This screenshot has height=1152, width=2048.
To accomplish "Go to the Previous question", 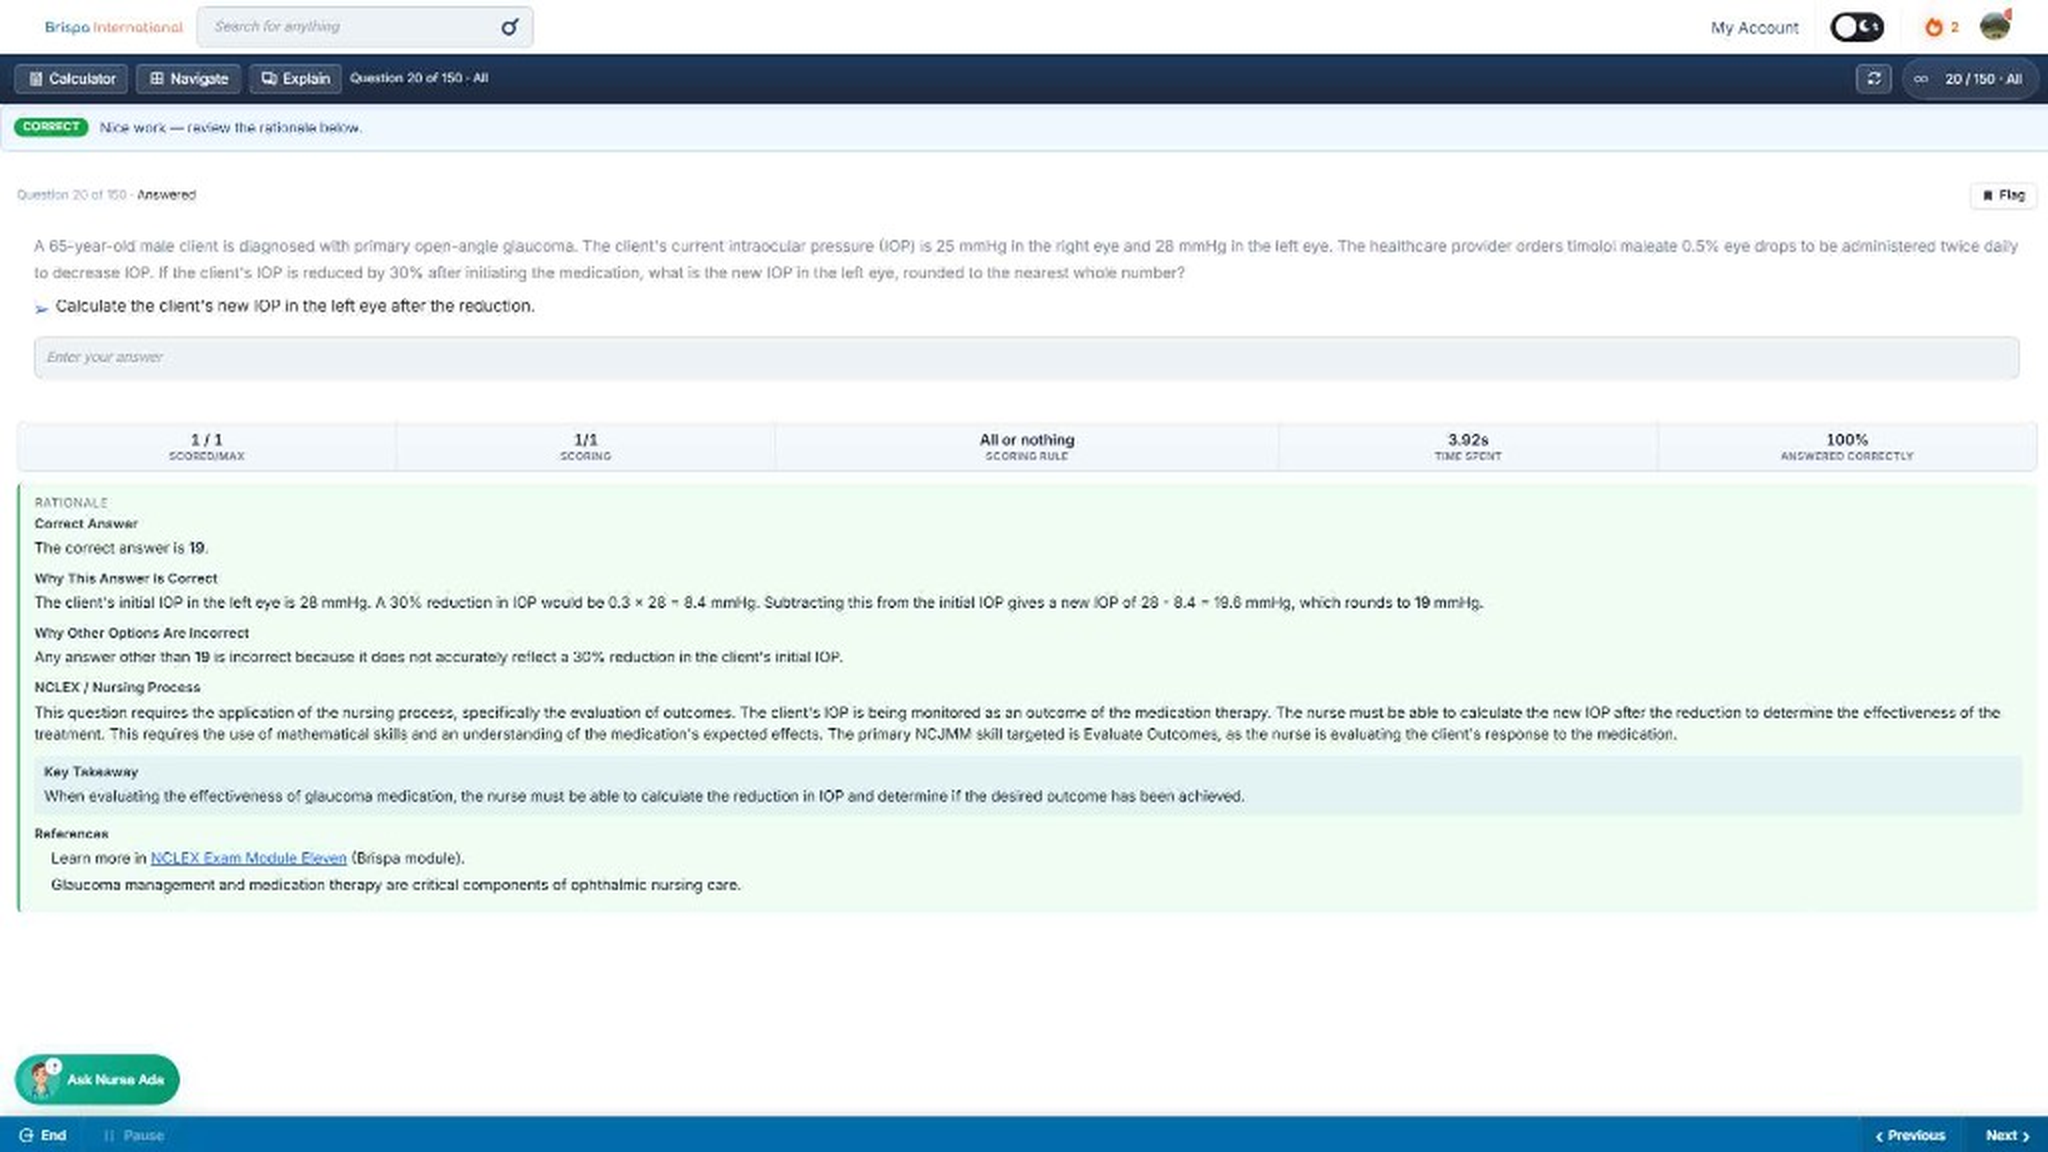I will click(x=1910, y=1135).
